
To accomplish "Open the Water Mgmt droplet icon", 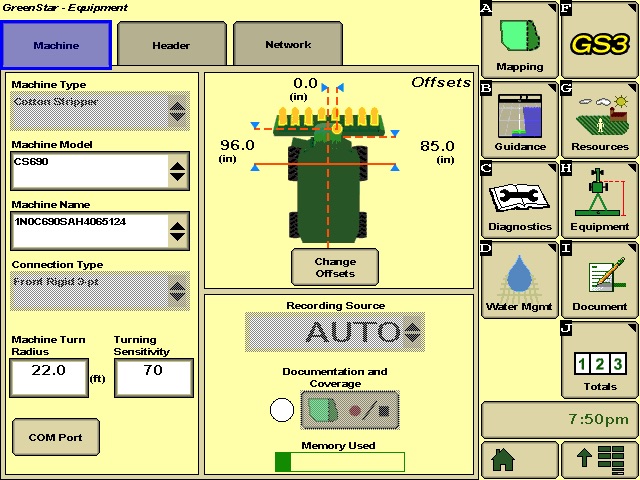I will click(x=519, y=280).
